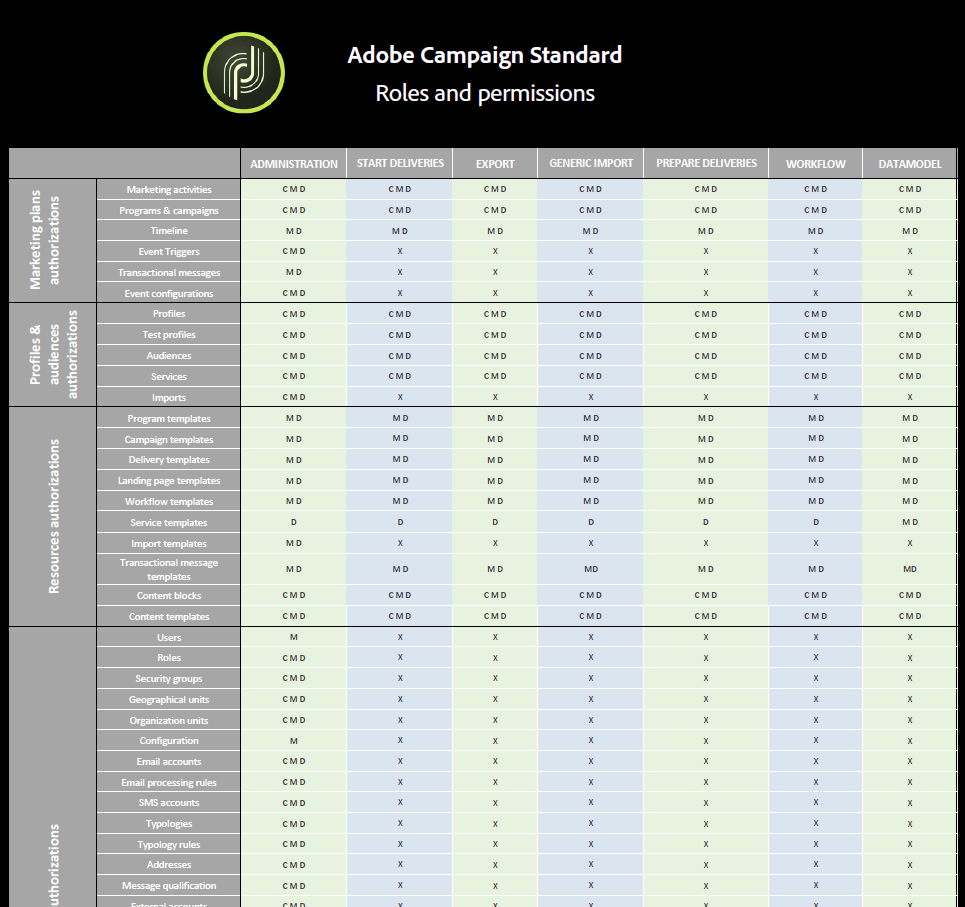The width and height of the screenshot is (965, 907).
Task: Click the Transactional messages row label
Action: click(x=169, y=273)
